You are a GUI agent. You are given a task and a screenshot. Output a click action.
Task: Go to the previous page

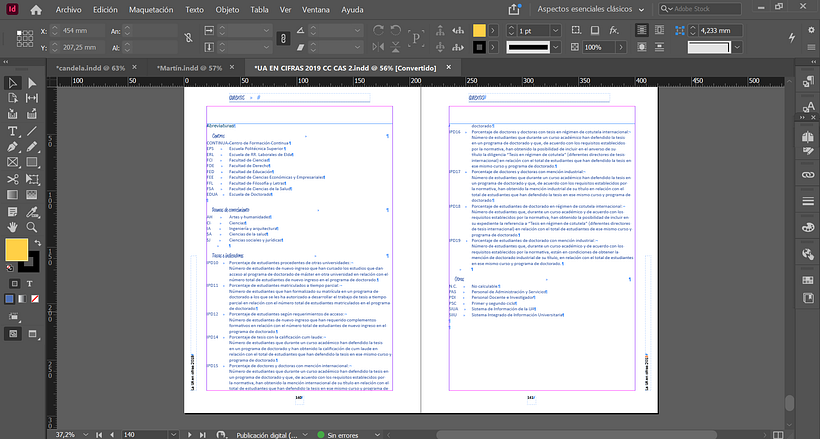(x=112, y=434)
